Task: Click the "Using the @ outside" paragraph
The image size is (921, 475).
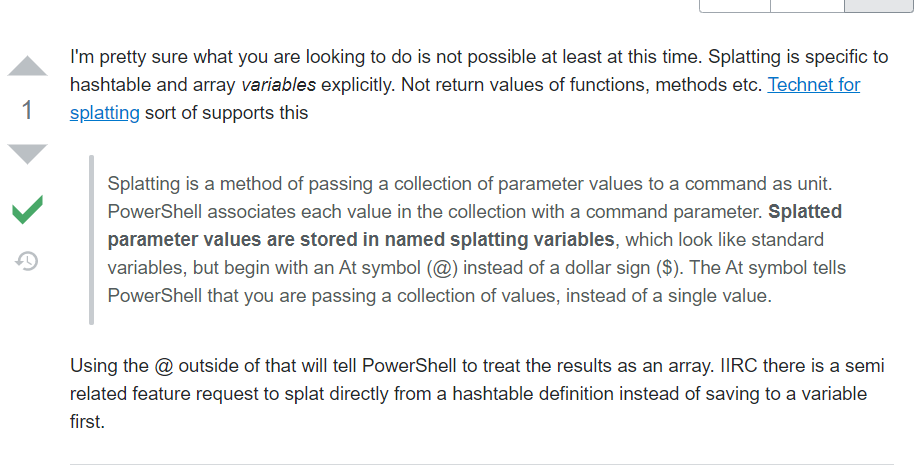Action: [477, 393]
